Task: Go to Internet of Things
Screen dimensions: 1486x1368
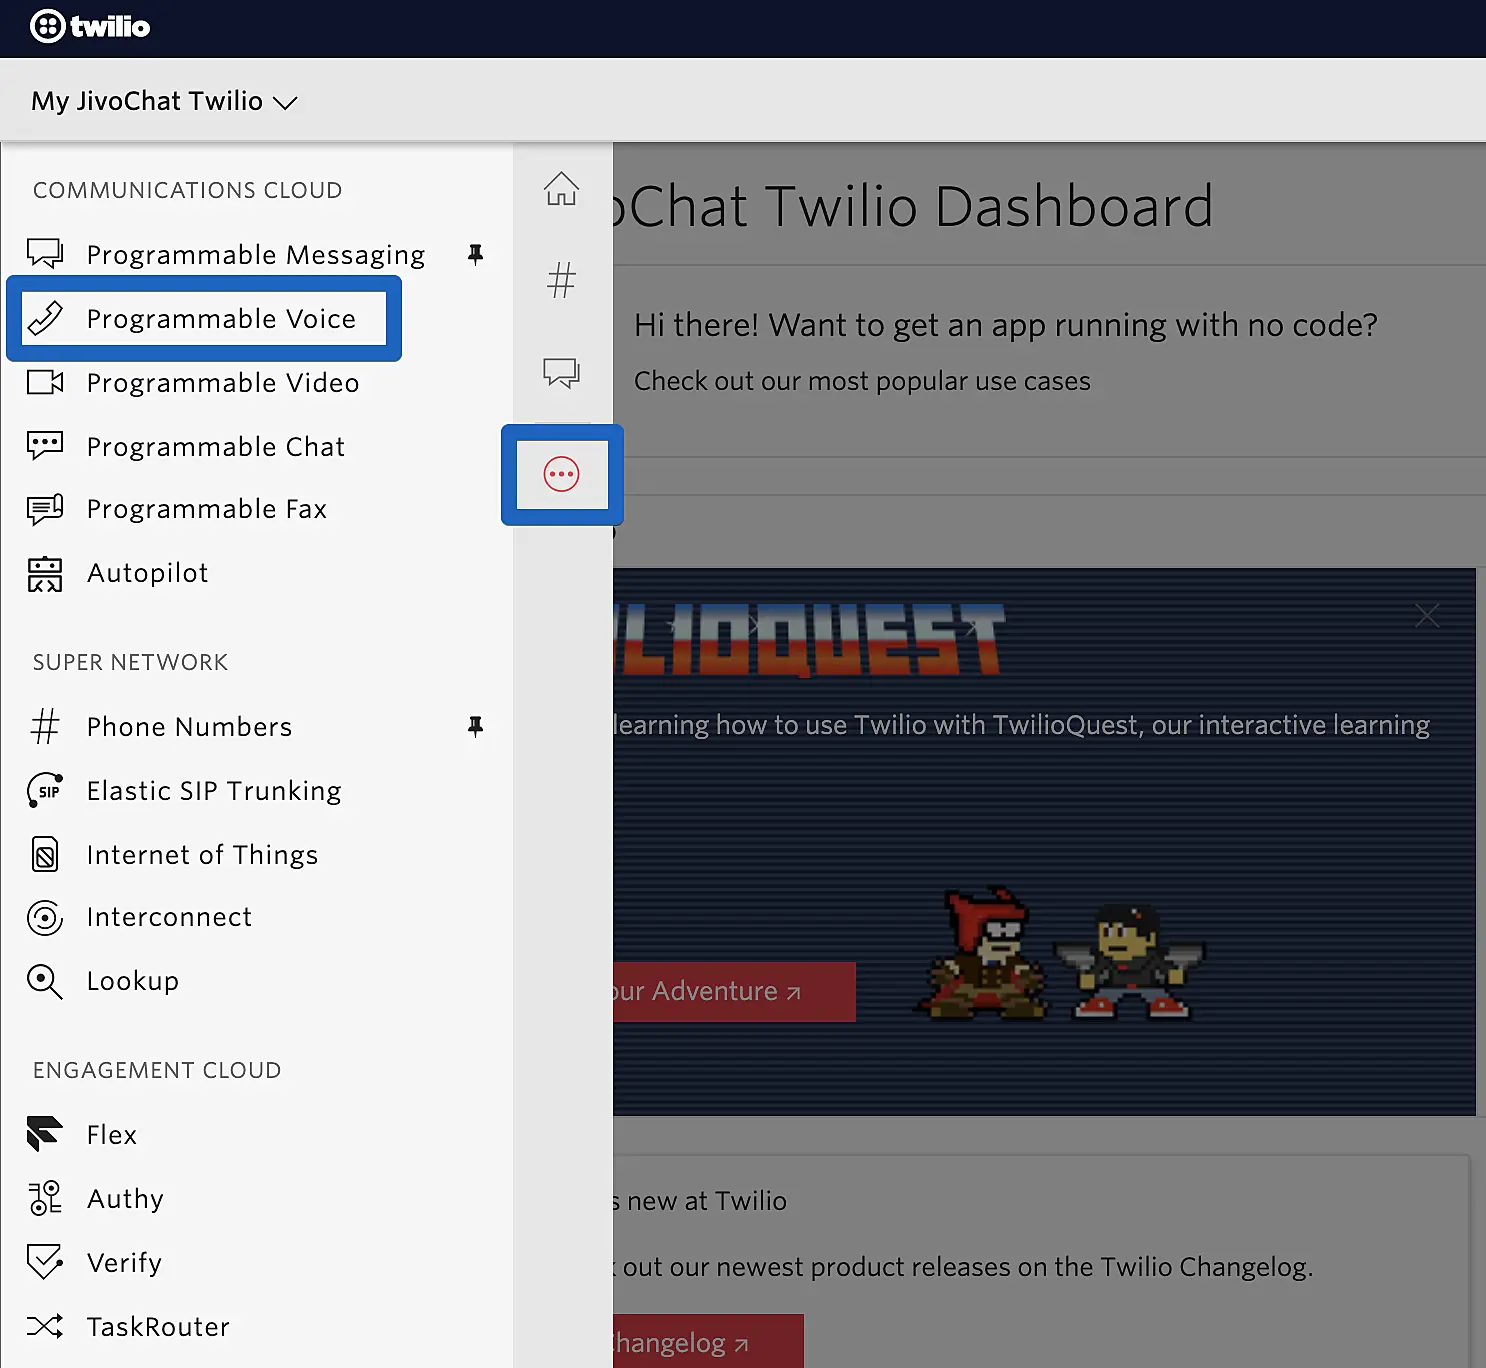Action: click(202, 855)
